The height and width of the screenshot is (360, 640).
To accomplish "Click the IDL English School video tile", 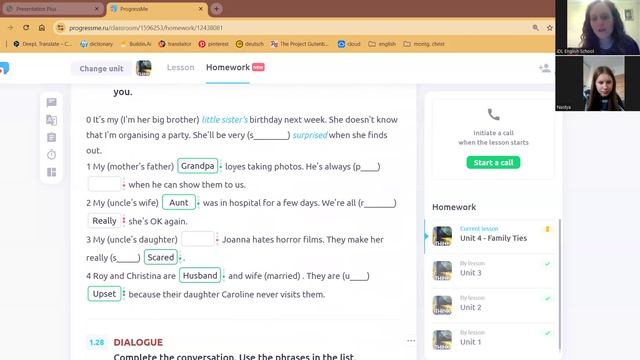I will [598, 27].
